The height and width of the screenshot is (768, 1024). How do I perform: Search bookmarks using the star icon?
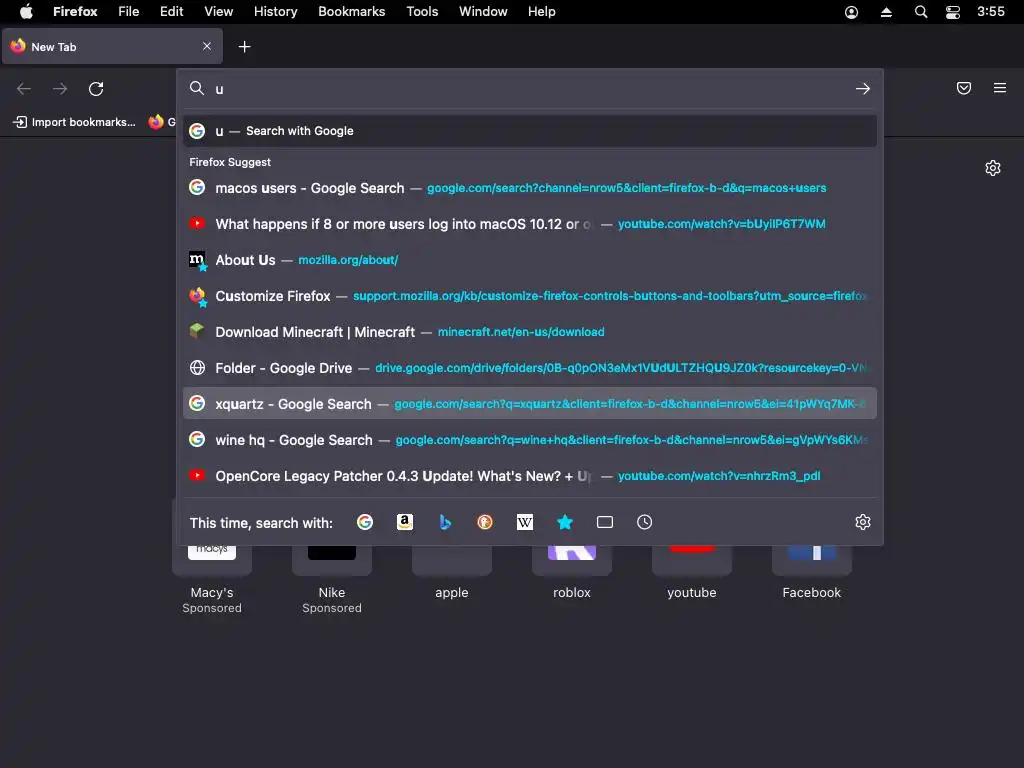click(x=565, y=522)
